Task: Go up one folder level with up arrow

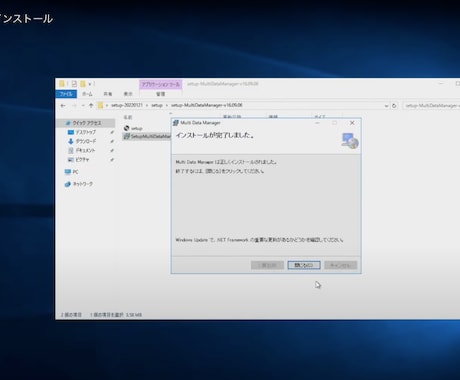Action: tap(91, 106)
